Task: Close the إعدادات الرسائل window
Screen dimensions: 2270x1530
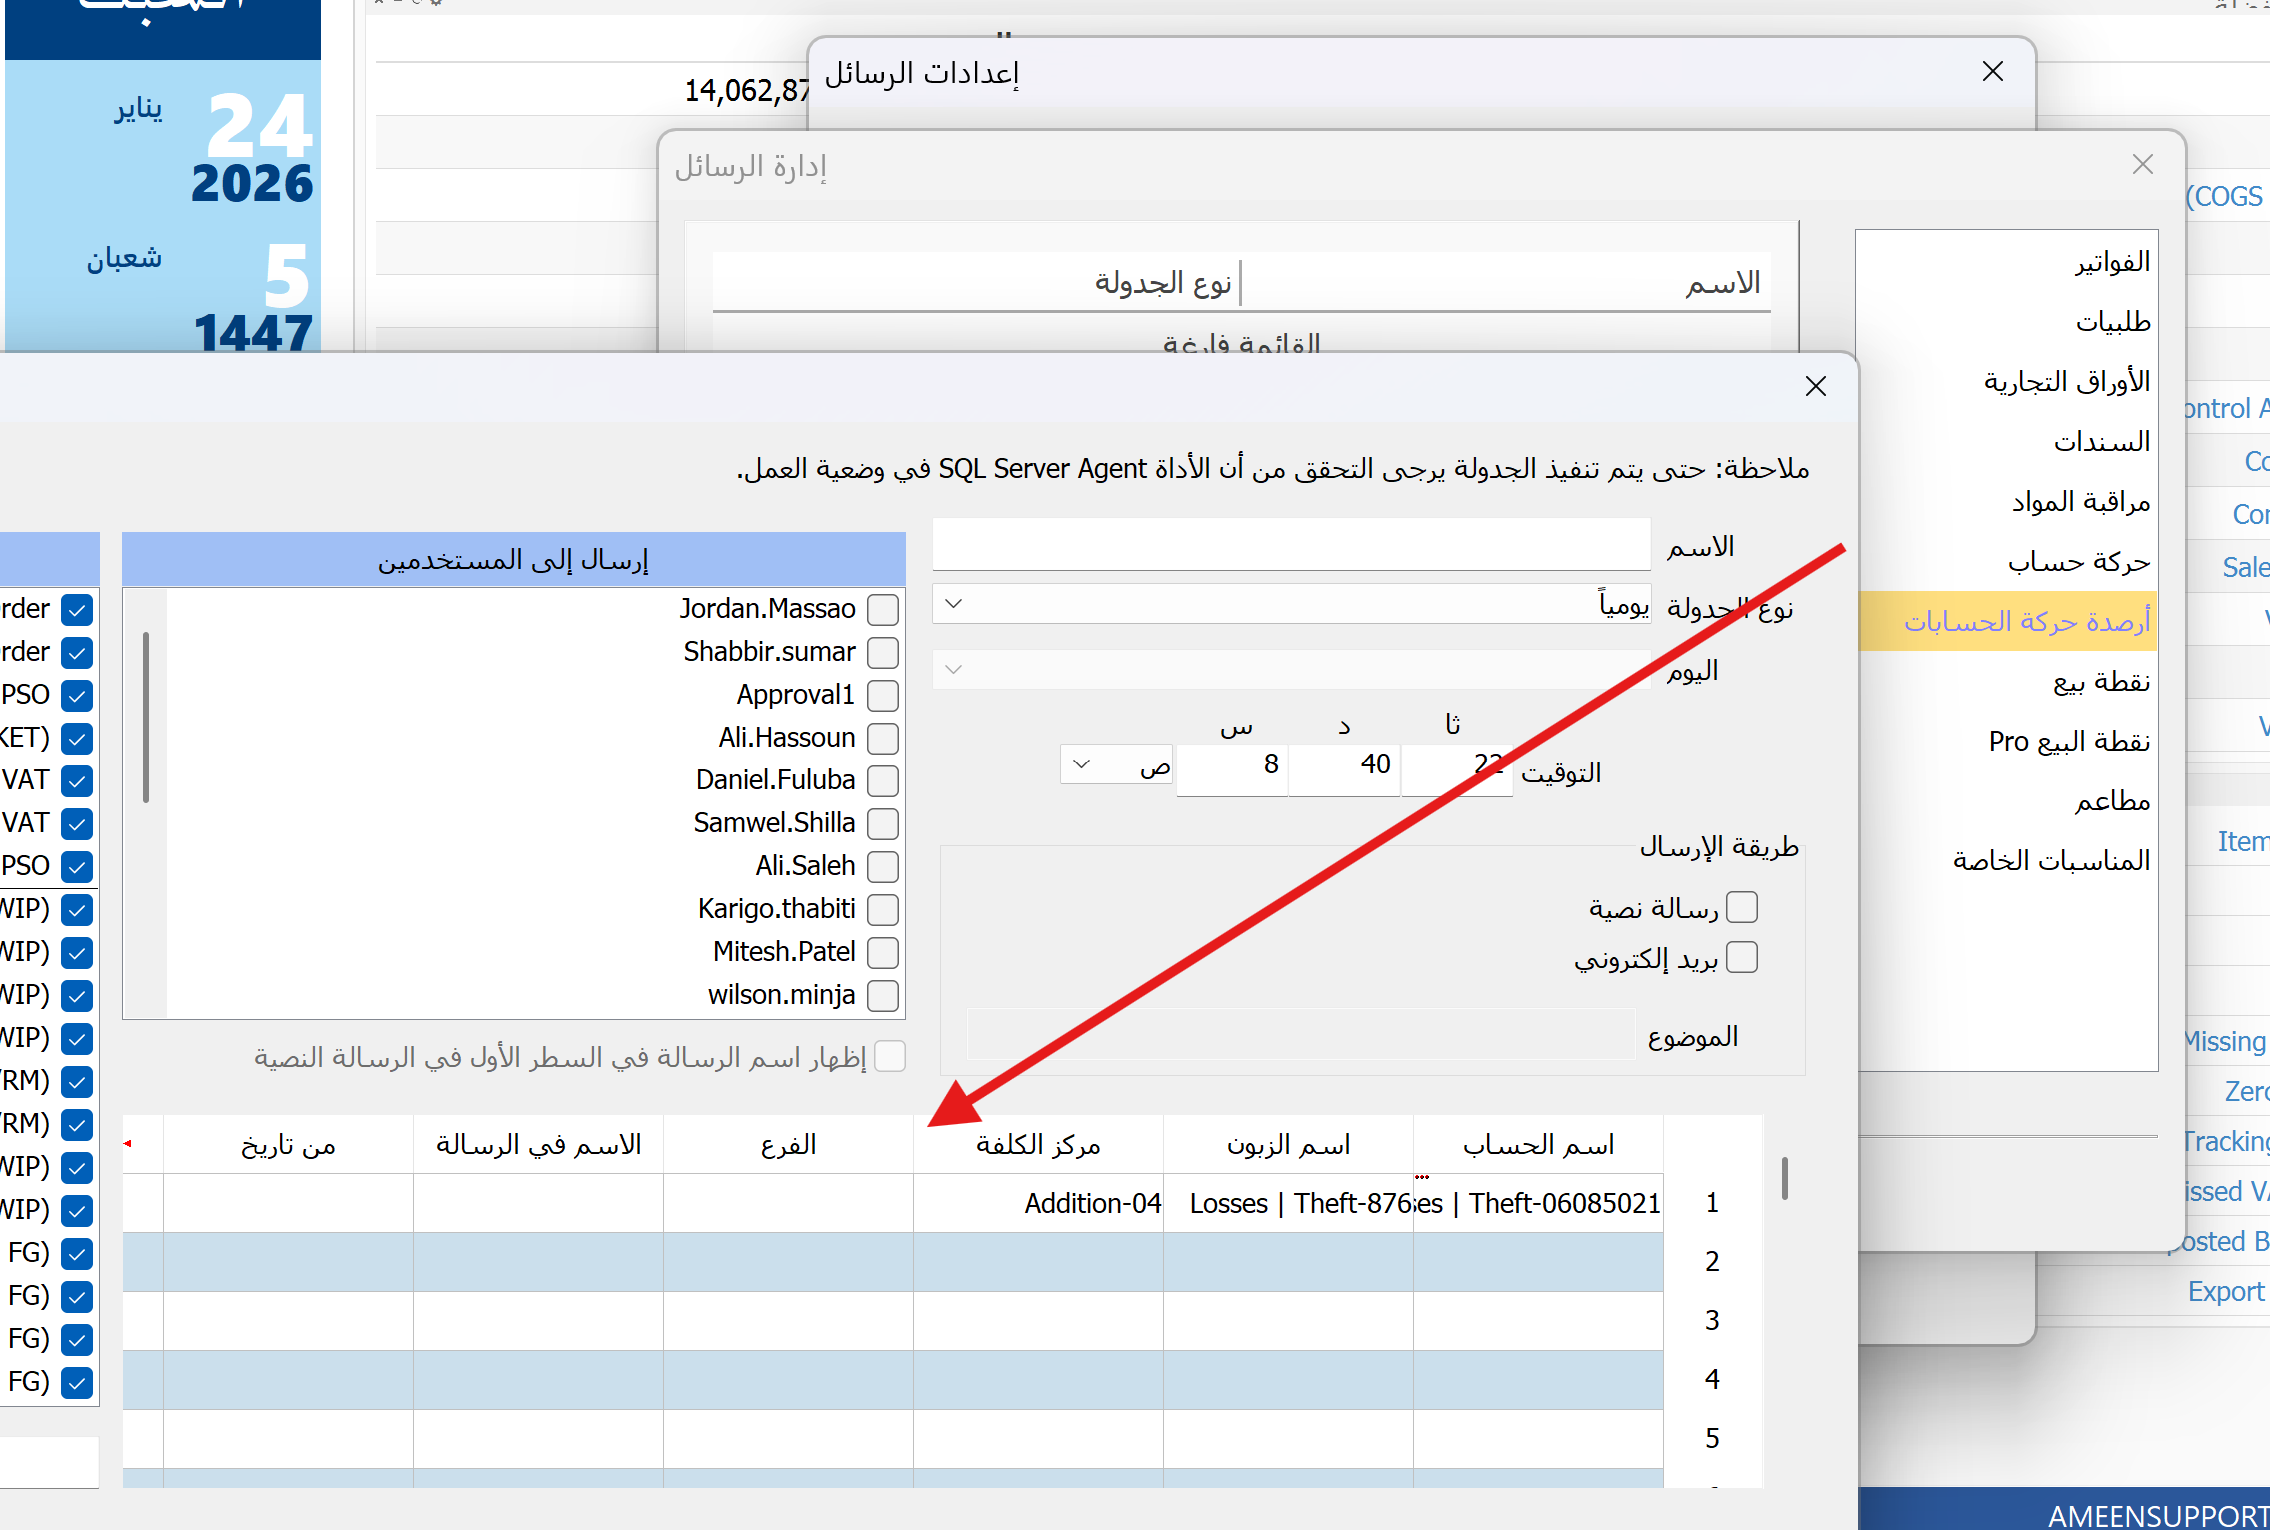Action: click(1992, 72)
